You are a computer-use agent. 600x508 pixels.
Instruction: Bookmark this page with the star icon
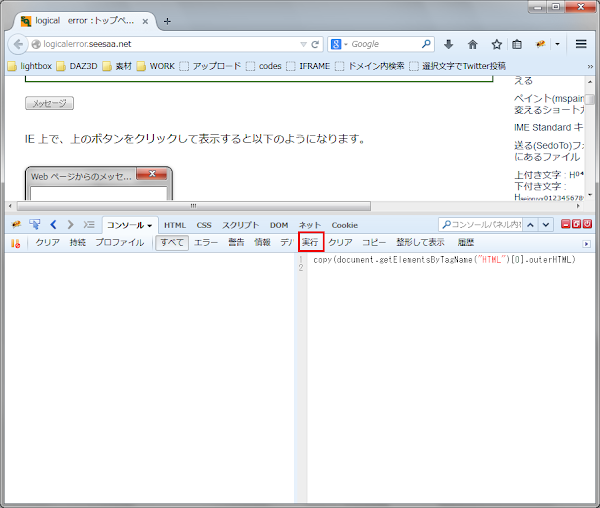(x=497, y=44)
